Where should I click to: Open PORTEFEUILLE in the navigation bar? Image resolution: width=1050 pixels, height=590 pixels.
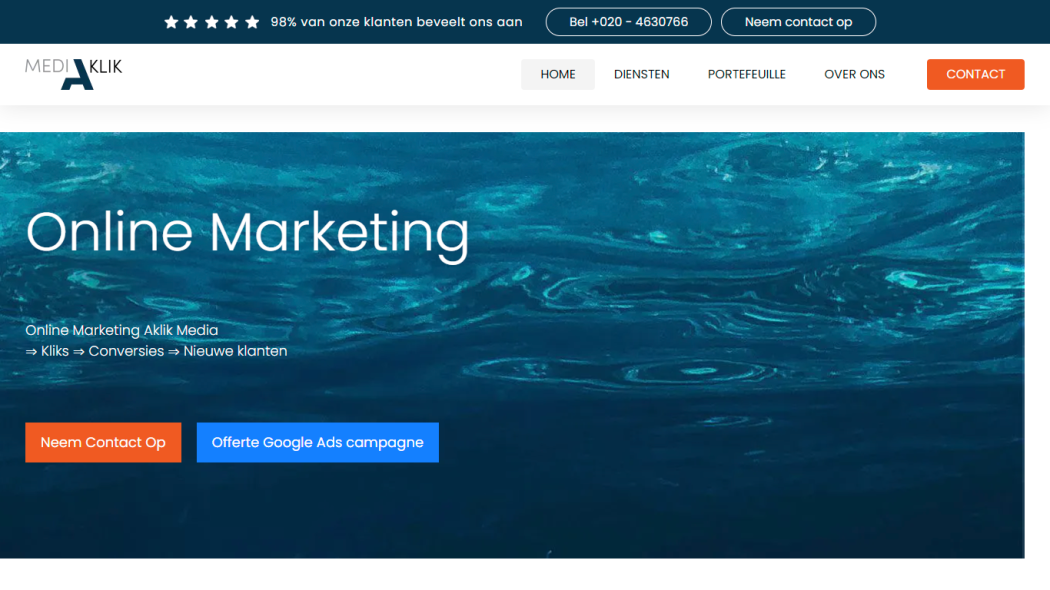(x=746, y=74)
